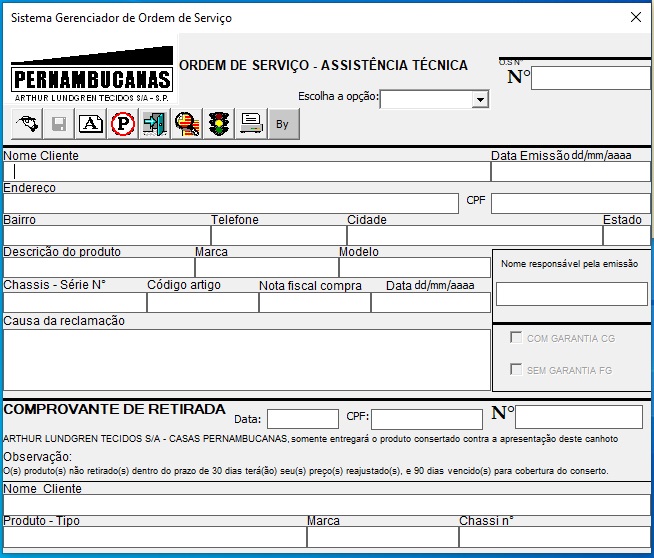Image resolution: width=654 pixels, height=558 pixels.
Task: Open search with the magnifying glass icon
Action: pos(187,124)
